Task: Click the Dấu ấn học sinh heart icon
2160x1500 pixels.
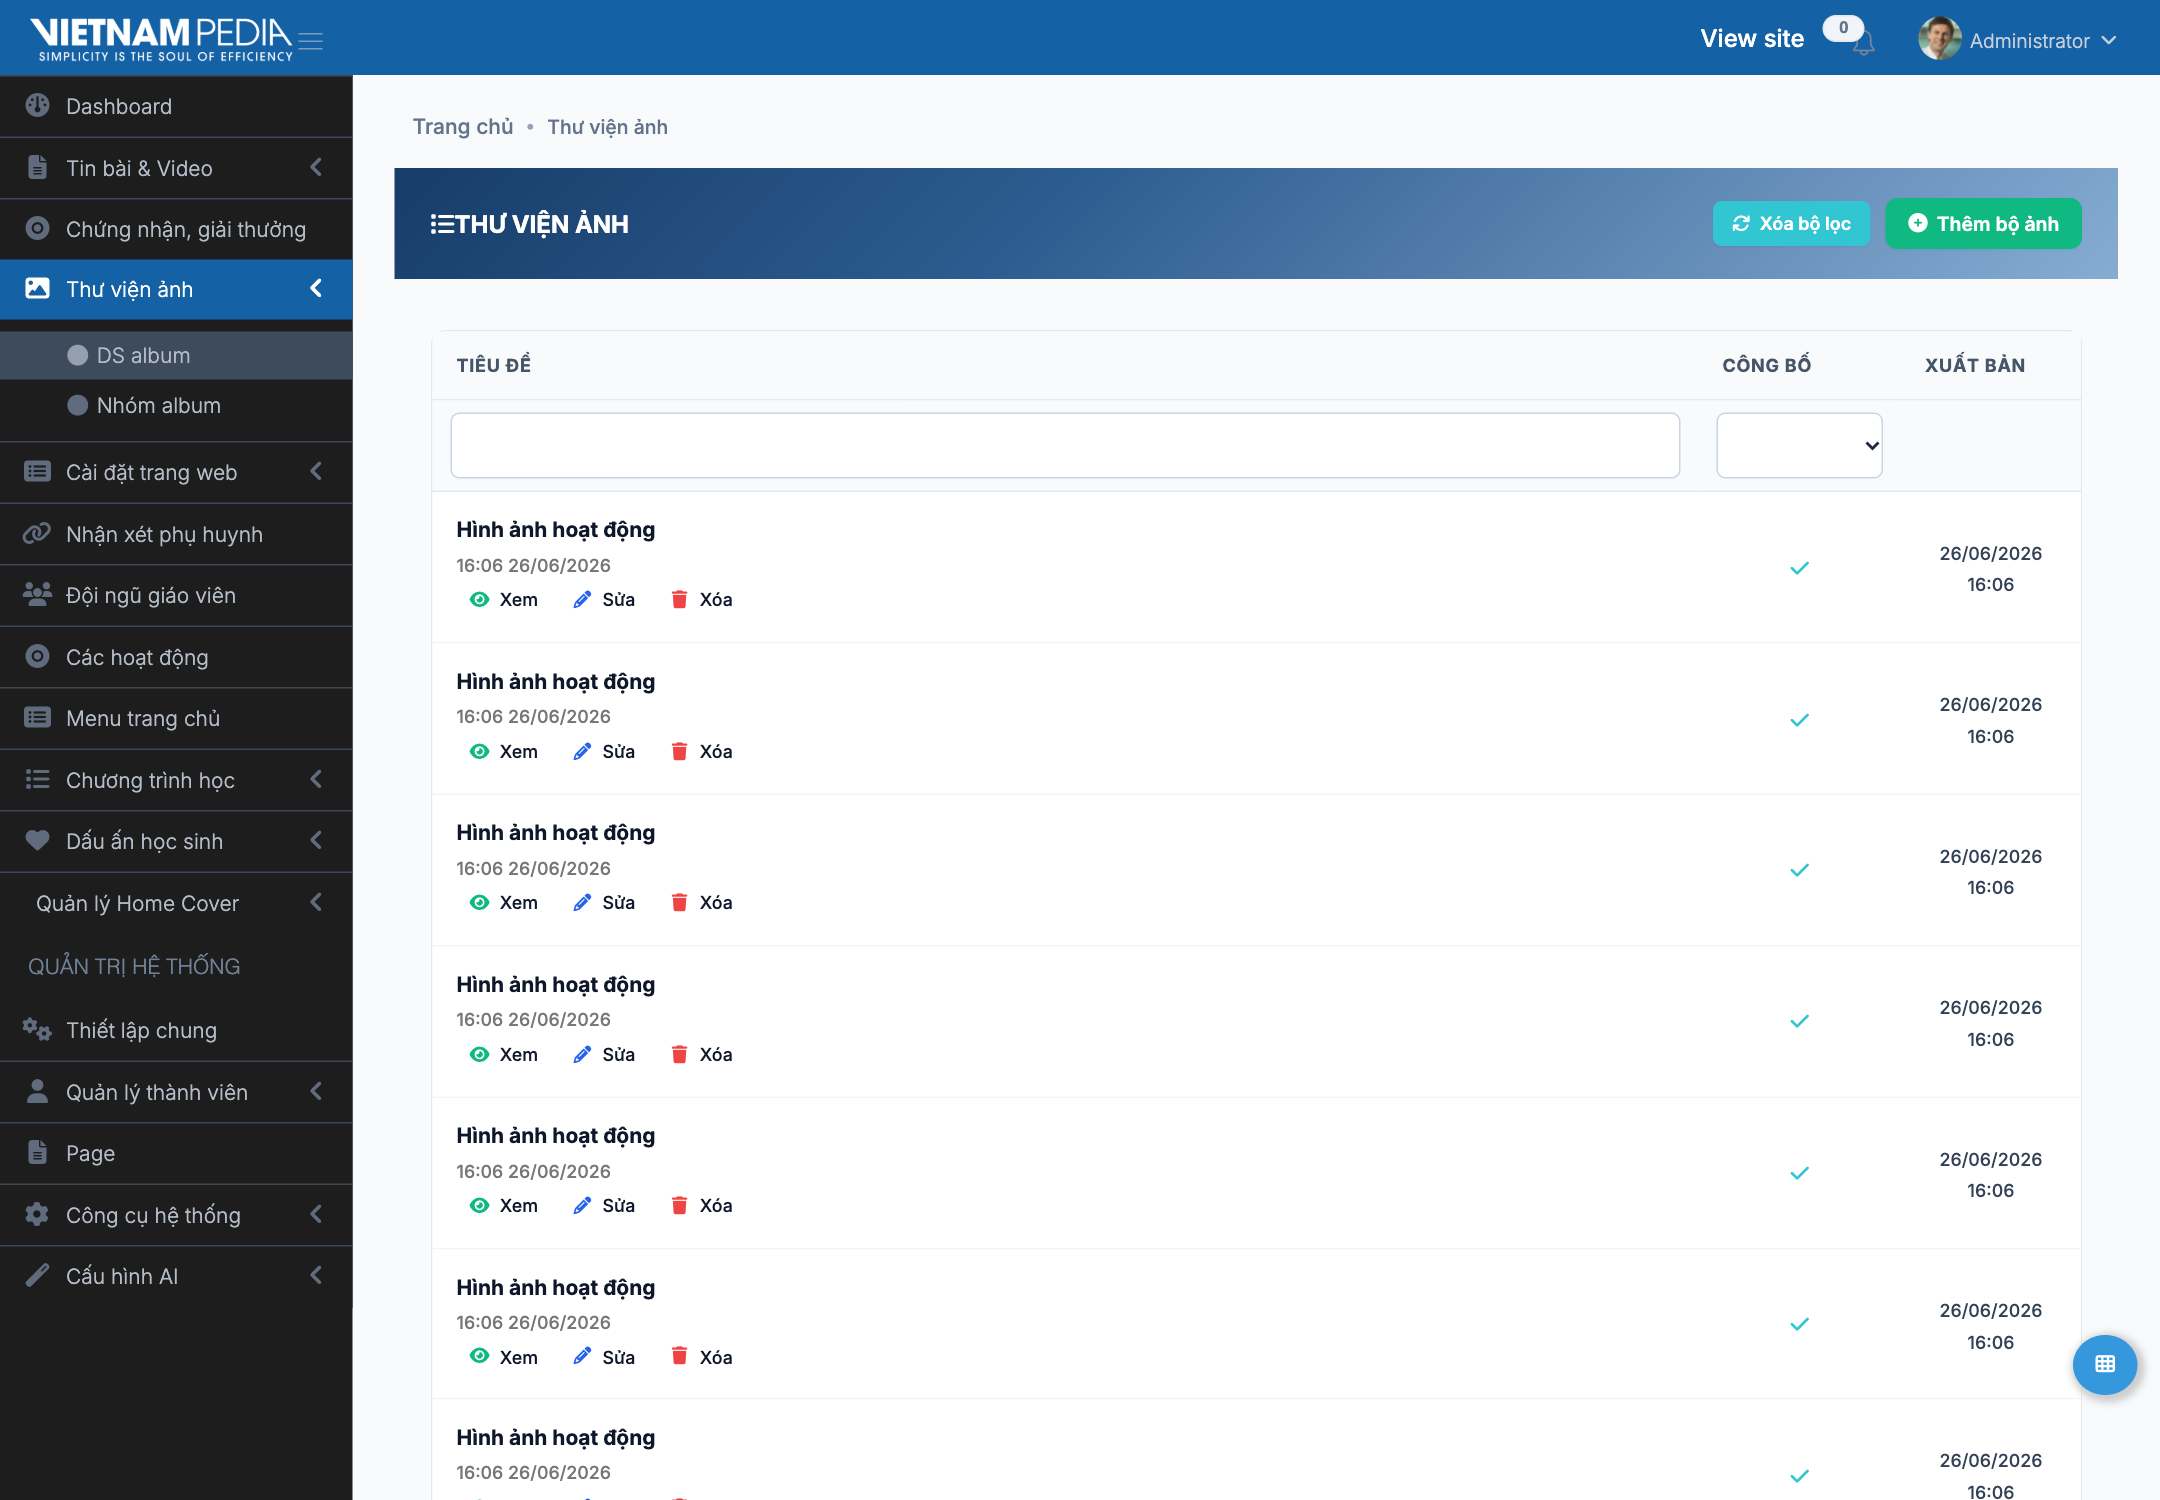Action: pos(37,841)
